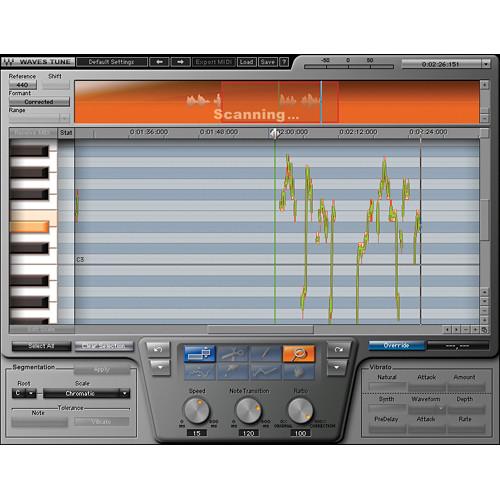Click the Speed value field showing 15
The height and width of the screenshot is (500, 500).
197,433
